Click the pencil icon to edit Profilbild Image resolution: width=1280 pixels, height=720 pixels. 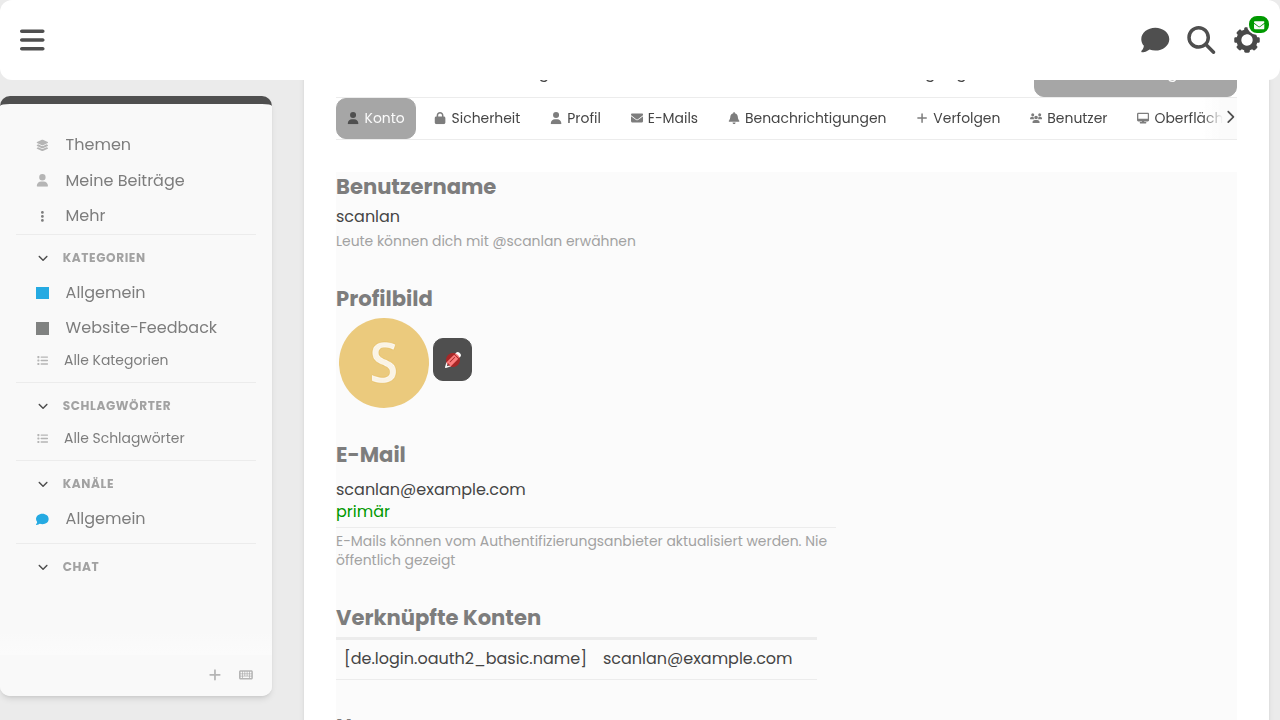click(452, 360)
